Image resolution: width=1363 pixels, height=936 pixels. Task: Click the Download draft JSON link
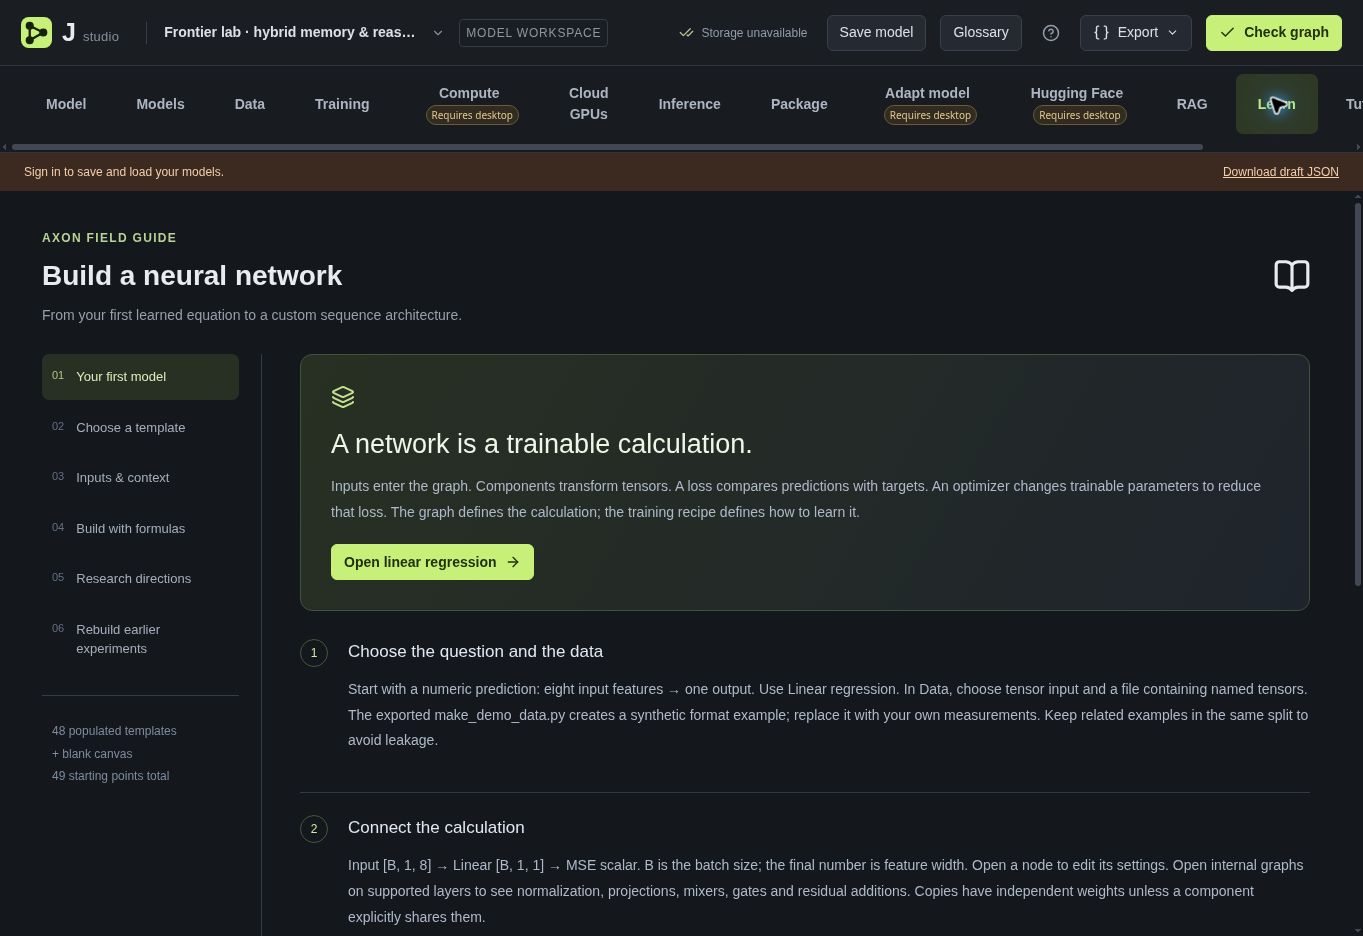point(1280,172)
